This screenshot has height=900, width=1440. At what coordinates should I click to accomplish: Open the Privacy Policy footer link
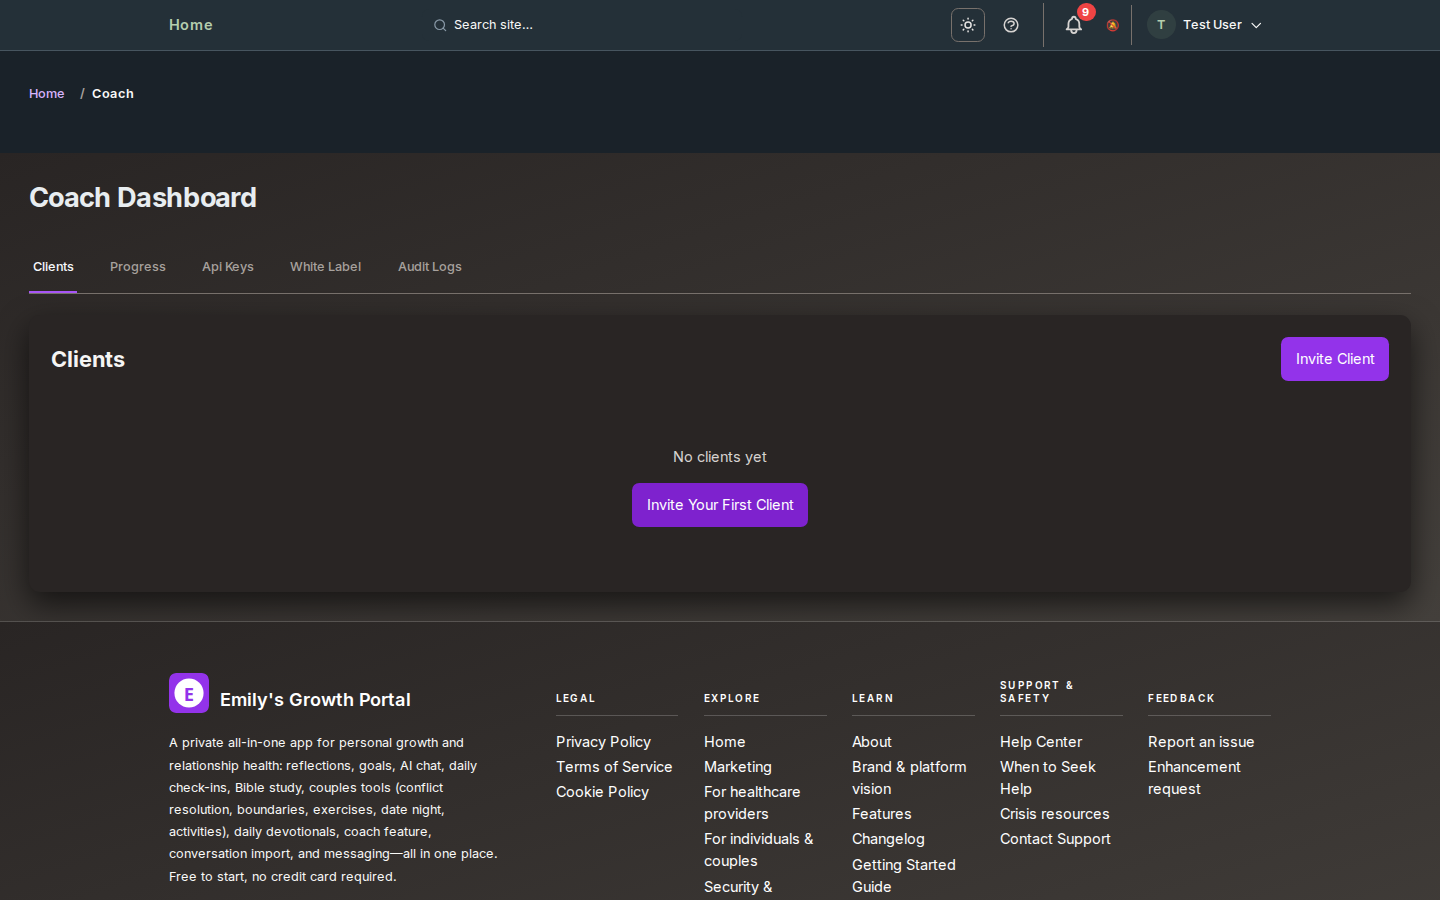point(603,742)
